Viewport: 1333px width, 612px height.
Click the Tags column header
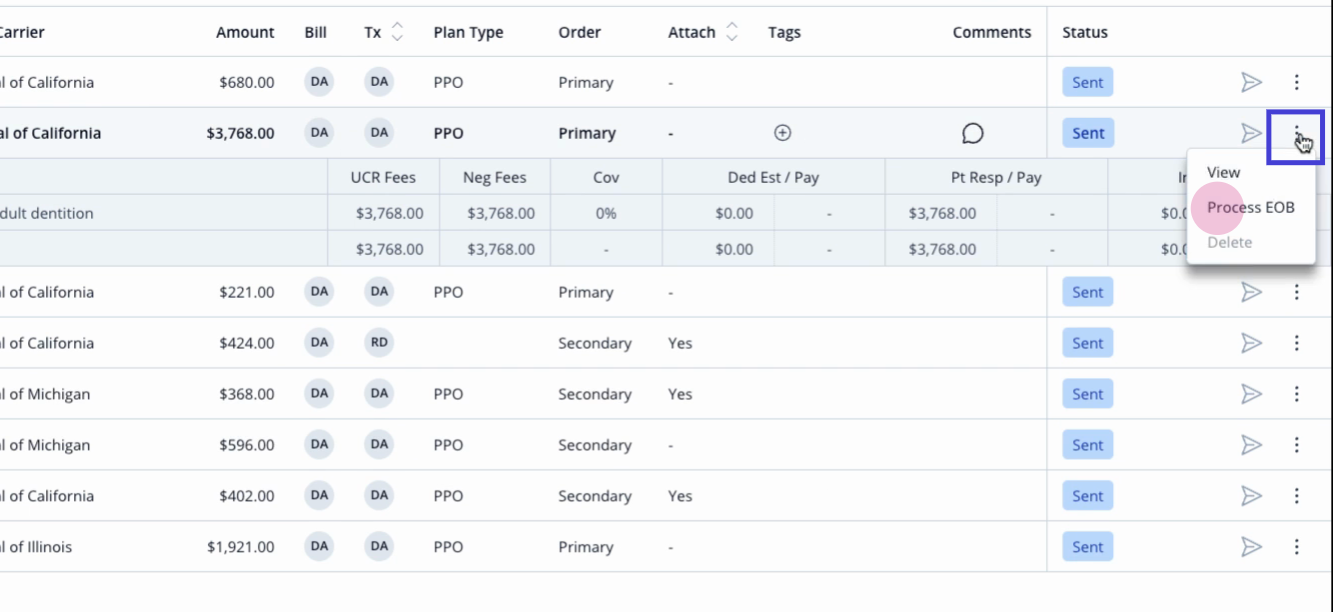pos(784,32)
